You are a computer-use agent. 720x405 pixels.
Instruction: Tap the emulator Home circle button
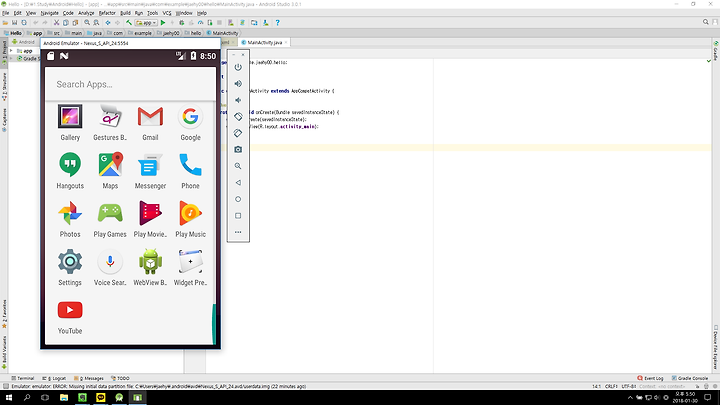238,199
